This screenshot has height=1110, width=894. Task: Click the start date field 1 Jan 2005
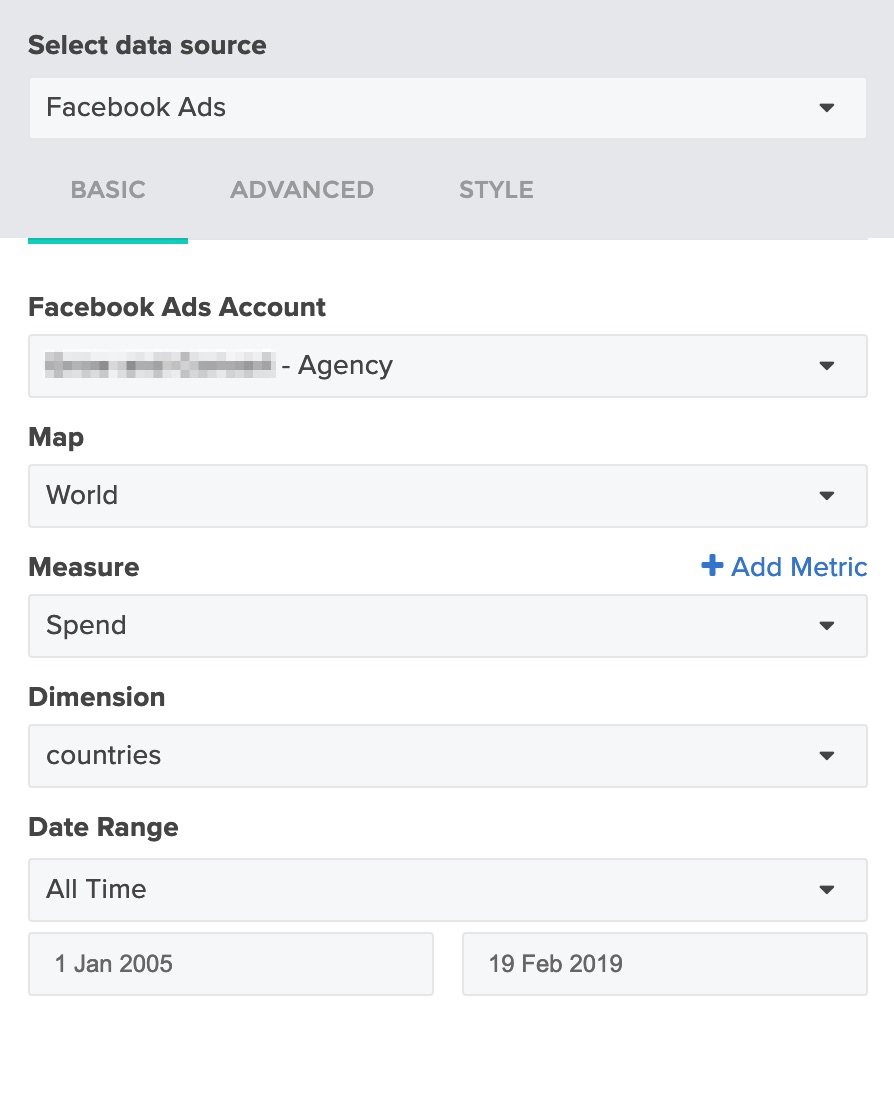coord(231,964)
